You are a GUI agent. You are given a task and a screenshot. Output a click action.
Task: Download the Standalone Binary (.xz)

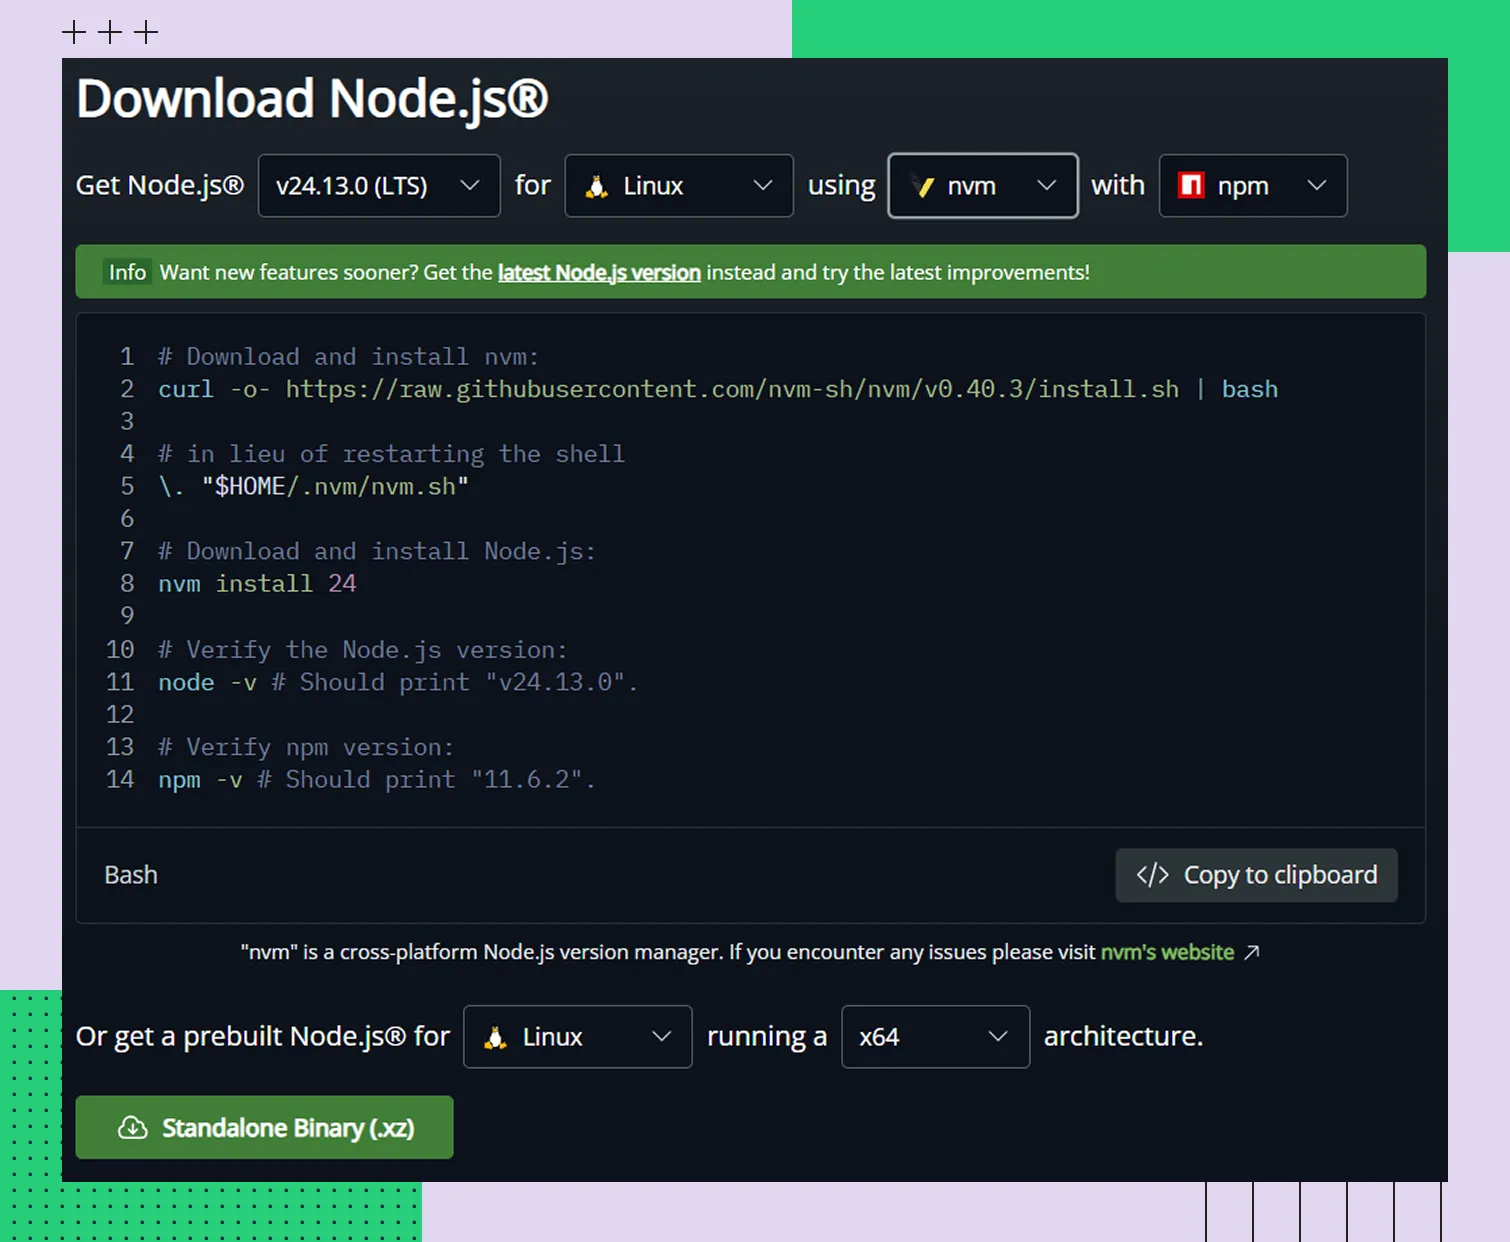pos(264,1128)
